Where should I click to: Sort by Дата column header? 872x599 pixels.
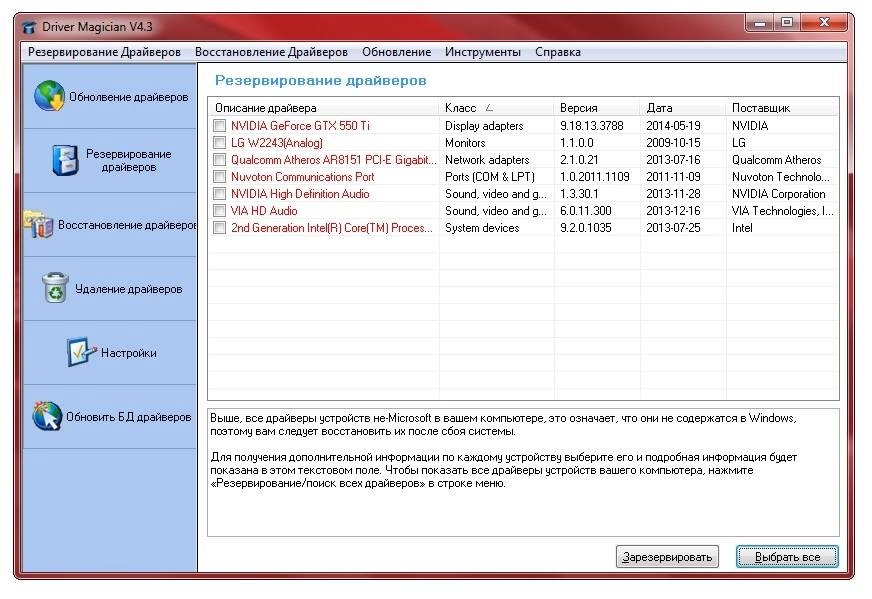[x=684, y=108]
